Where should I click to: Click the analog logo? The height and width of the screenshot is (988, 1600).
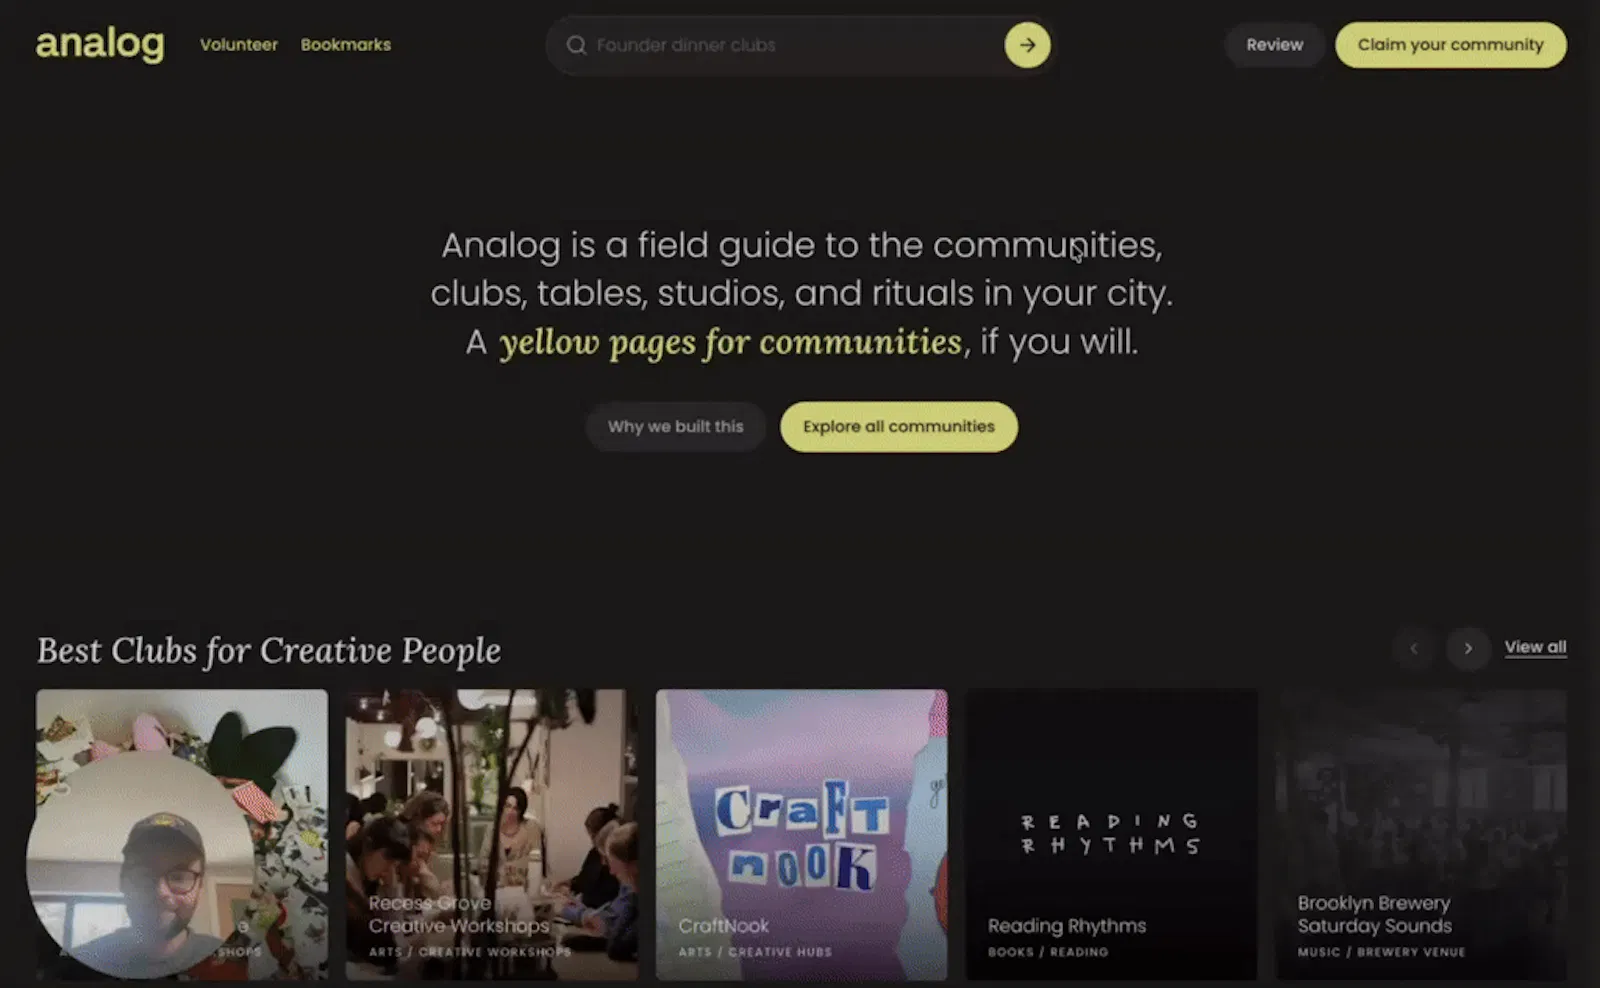point(100,45)
